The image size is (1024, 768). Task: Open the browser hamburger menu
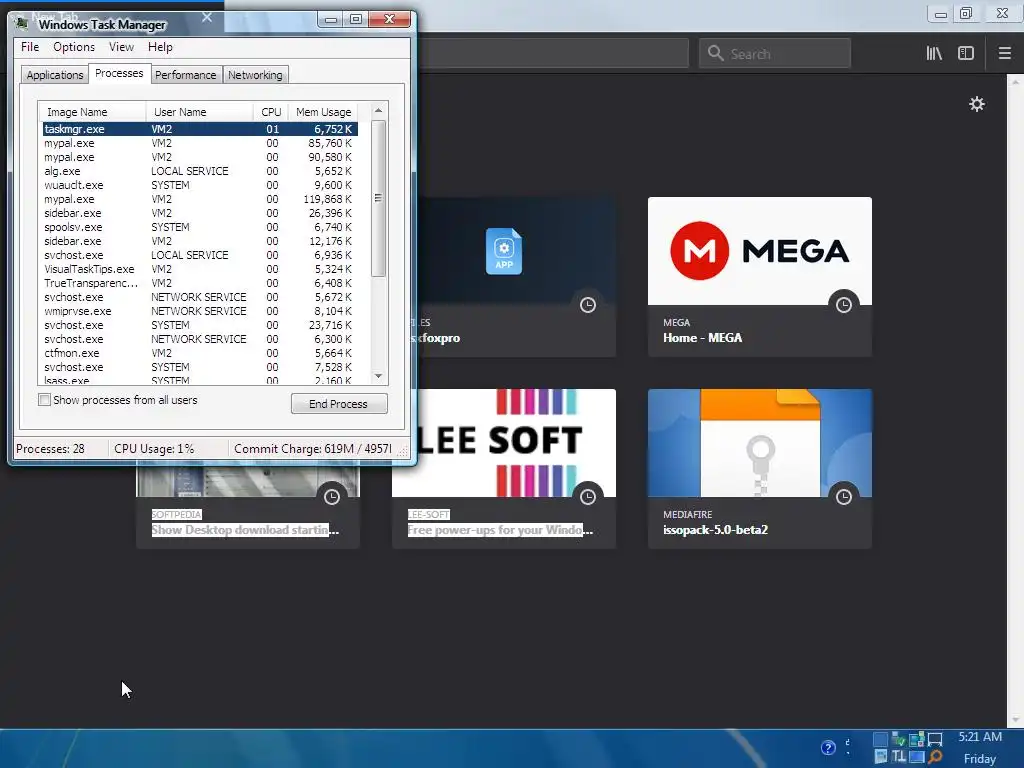(1004, 53)
